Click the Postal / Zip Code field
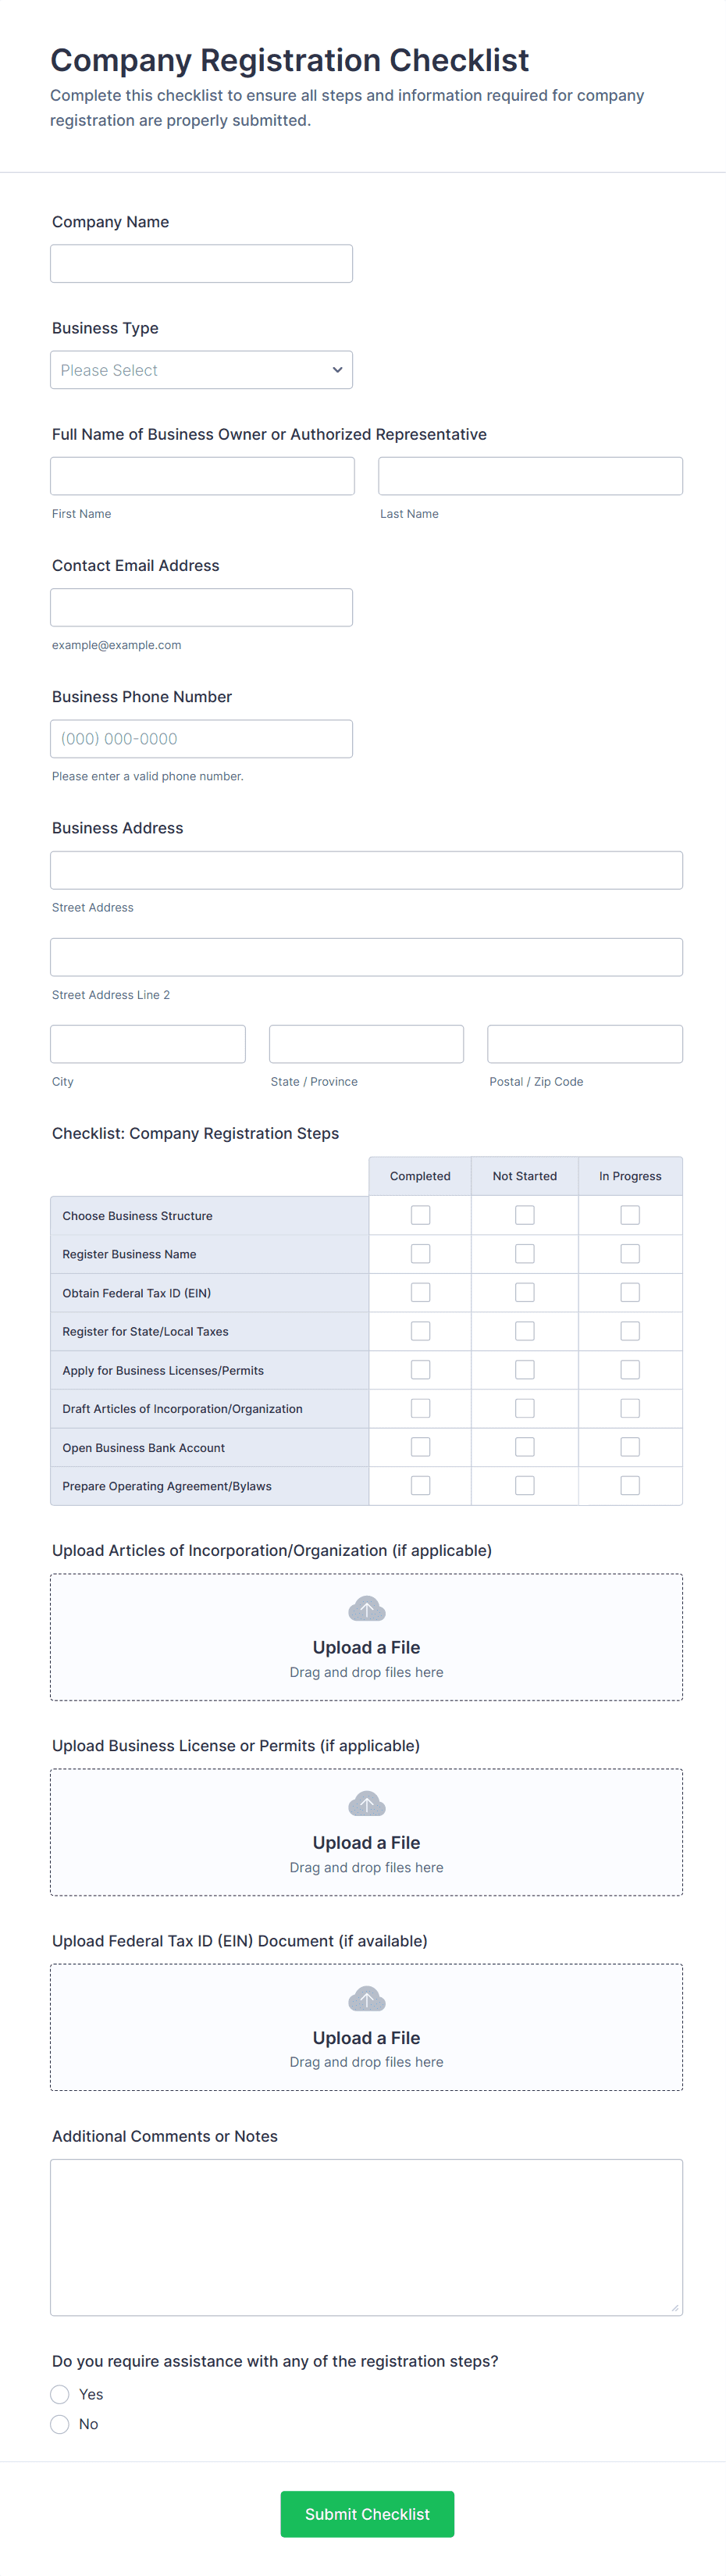The height and width of the screenshot is (2576, 726). point(584,1044)
